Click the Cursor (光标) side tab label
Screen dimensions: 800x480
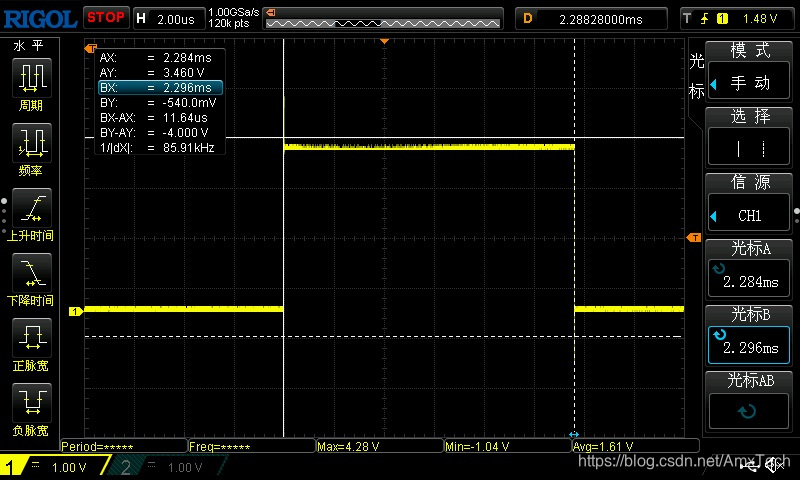(696, 75)
